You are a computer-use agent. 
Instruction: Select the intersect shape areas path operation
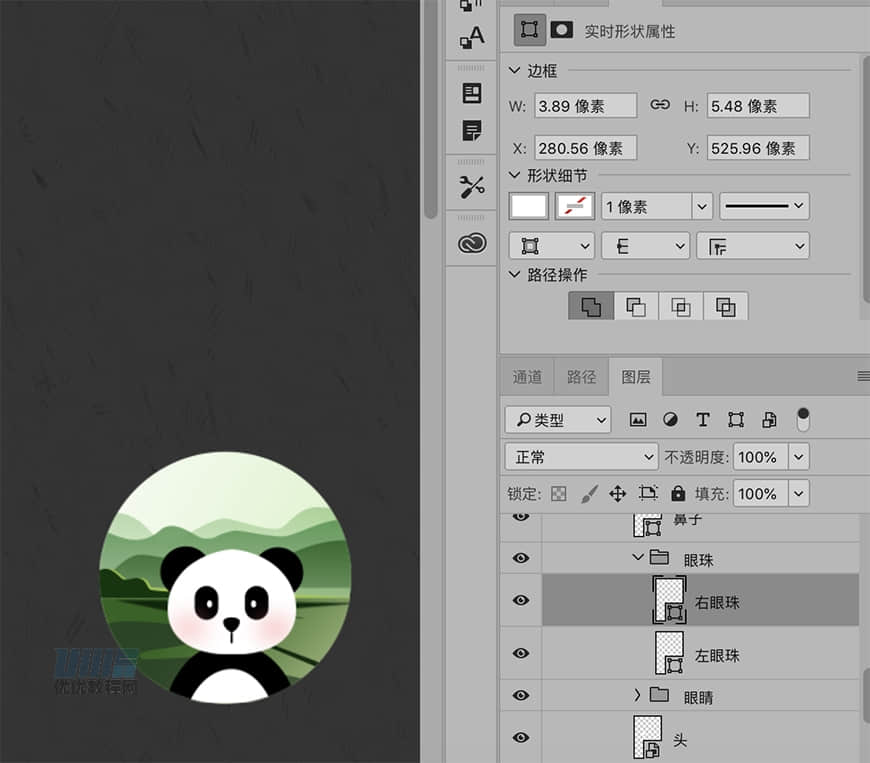point(680,306)
